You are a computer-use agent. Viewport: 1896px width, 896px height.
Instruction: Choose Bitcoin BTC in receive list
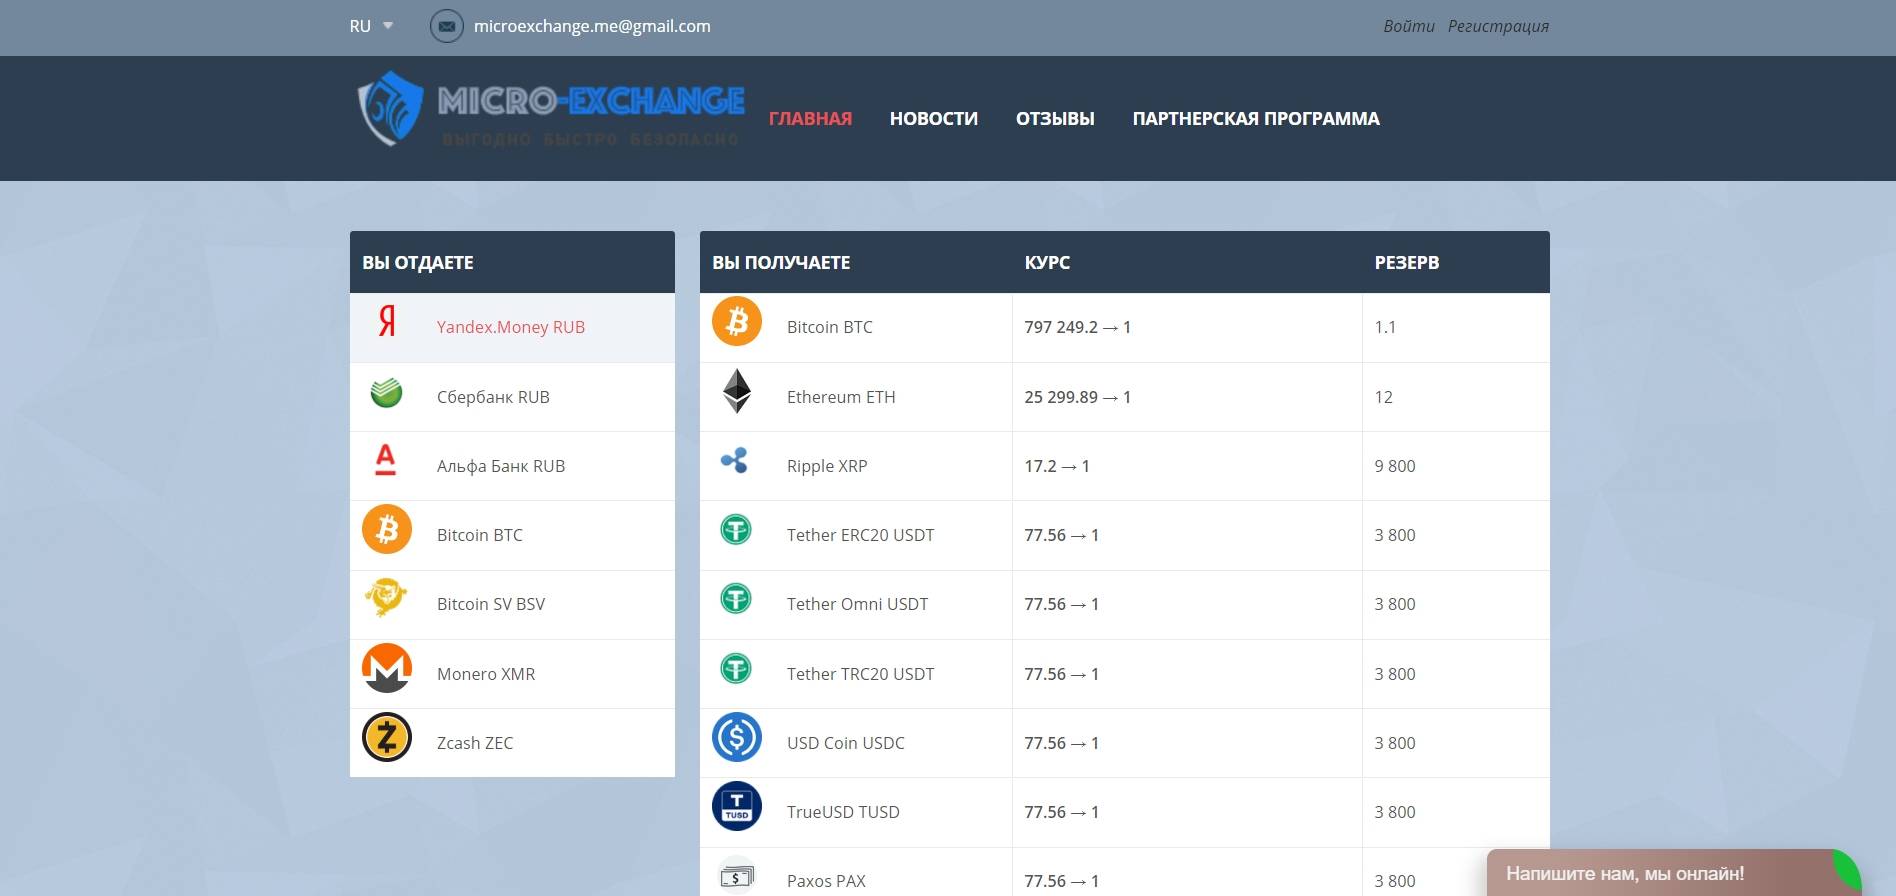click(x=829, y=327)
